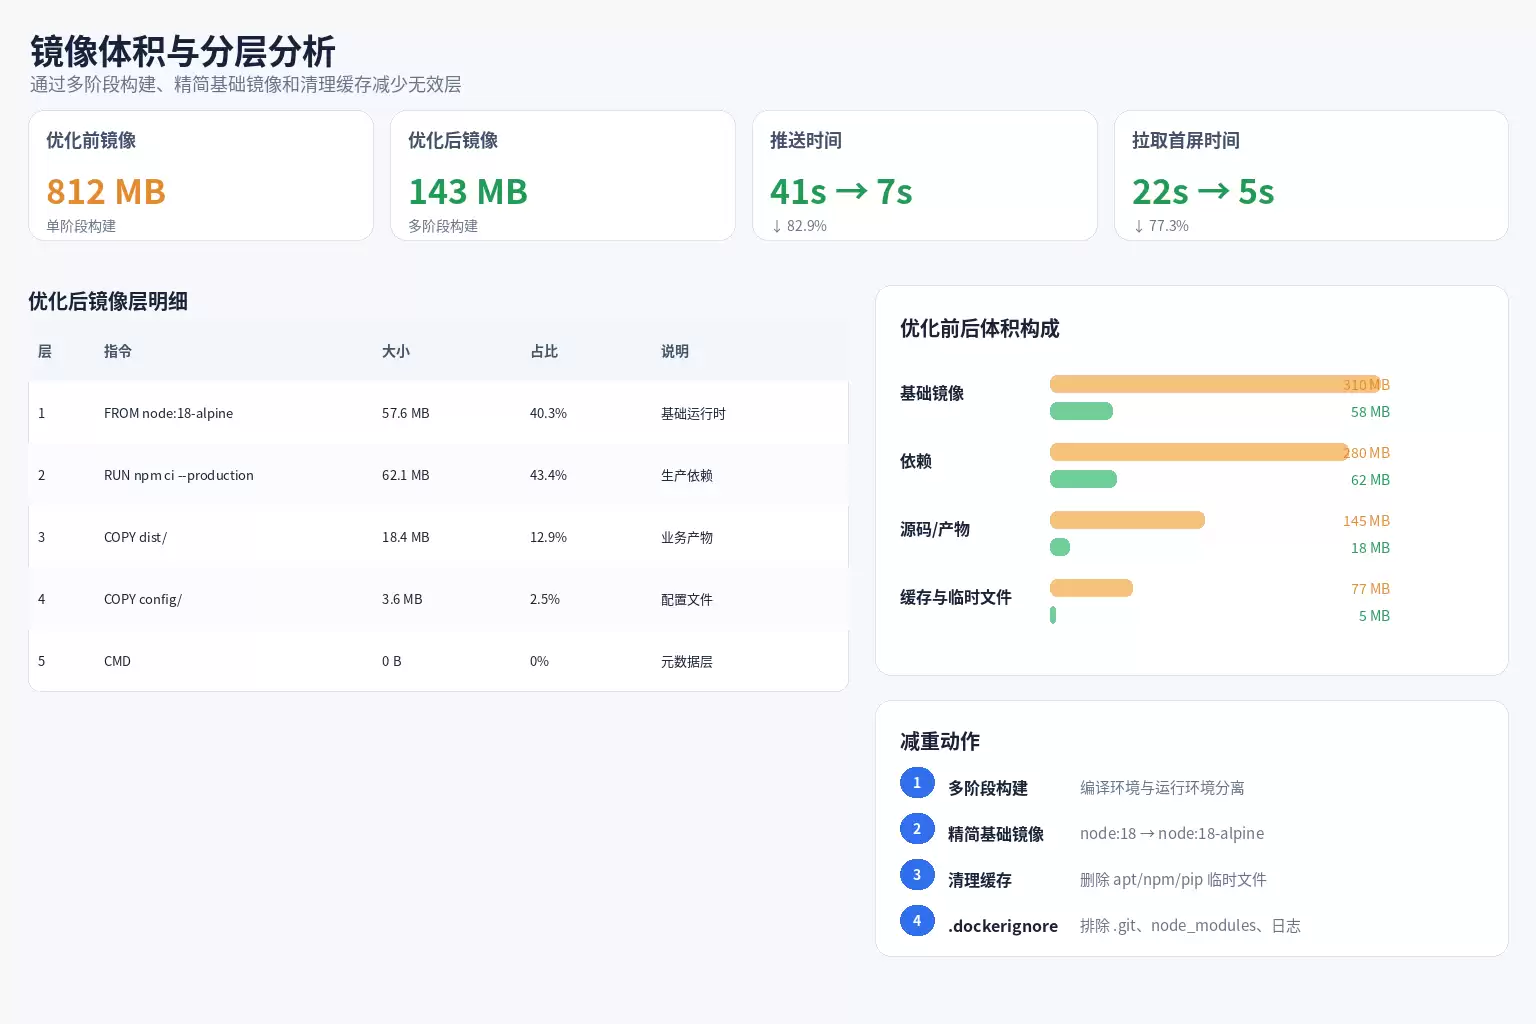Click the 层 column header
Image resolution: width=1536 pixels, height=1024 pixels.
44,351
